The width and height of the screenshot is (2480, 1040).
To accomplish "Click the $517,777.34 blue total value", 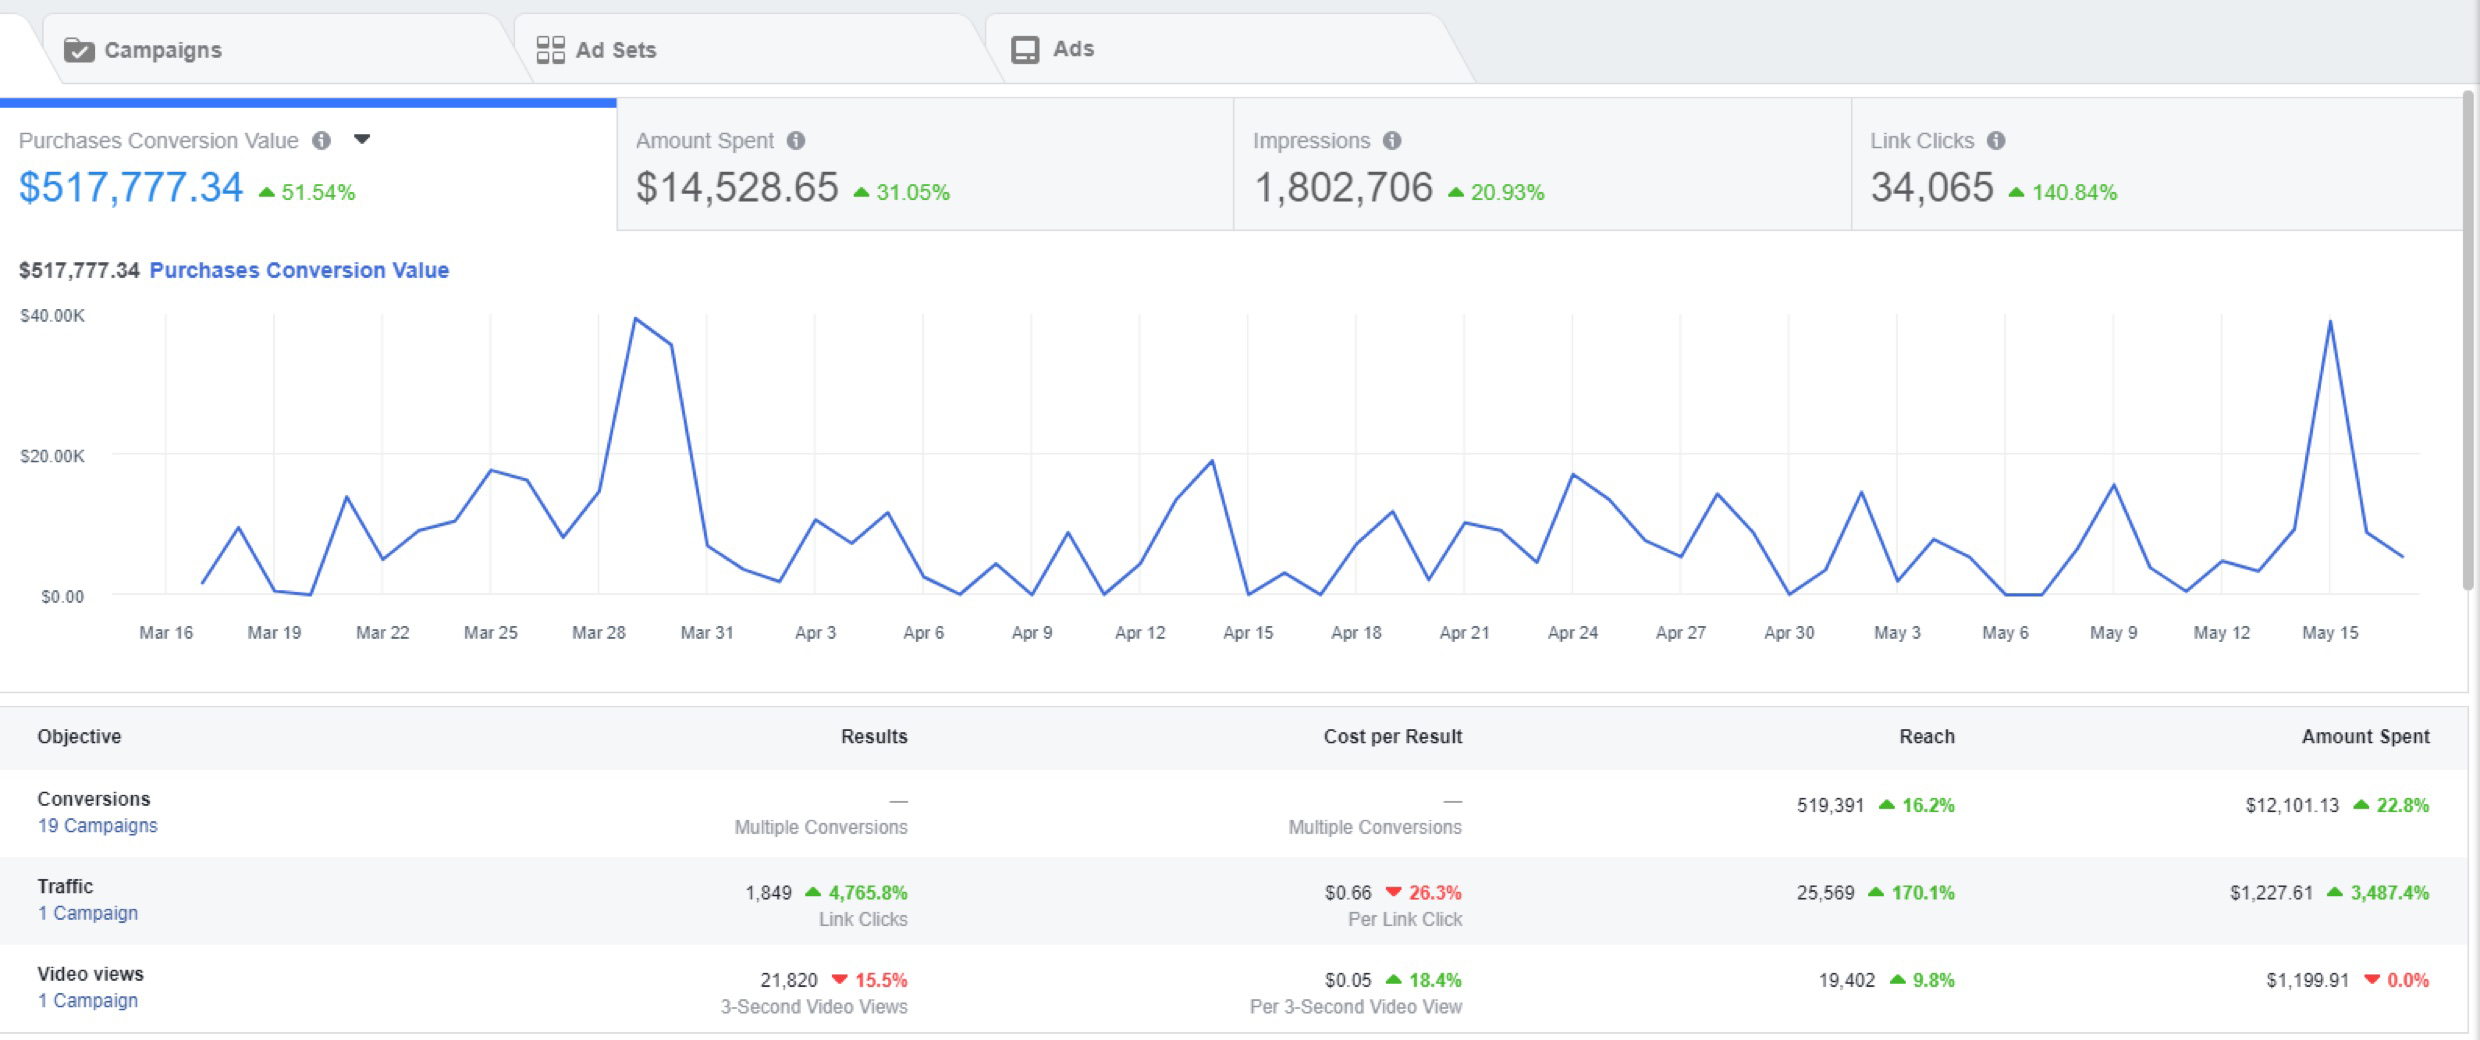I will coord(131,188).
